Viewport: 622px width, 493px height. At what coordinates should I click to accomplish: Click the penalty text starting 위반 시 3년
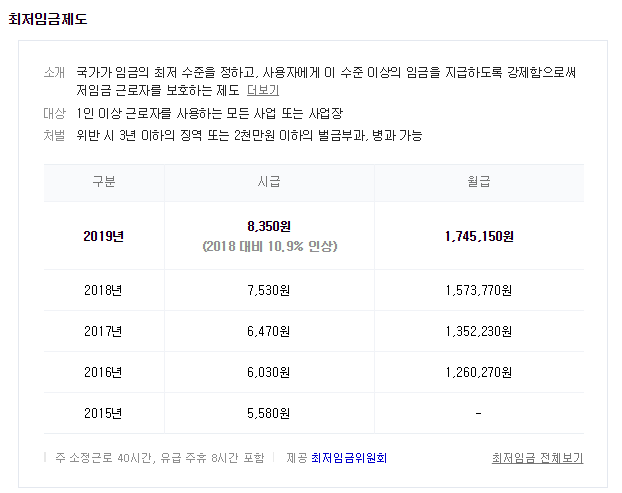[x=249, y=136]
